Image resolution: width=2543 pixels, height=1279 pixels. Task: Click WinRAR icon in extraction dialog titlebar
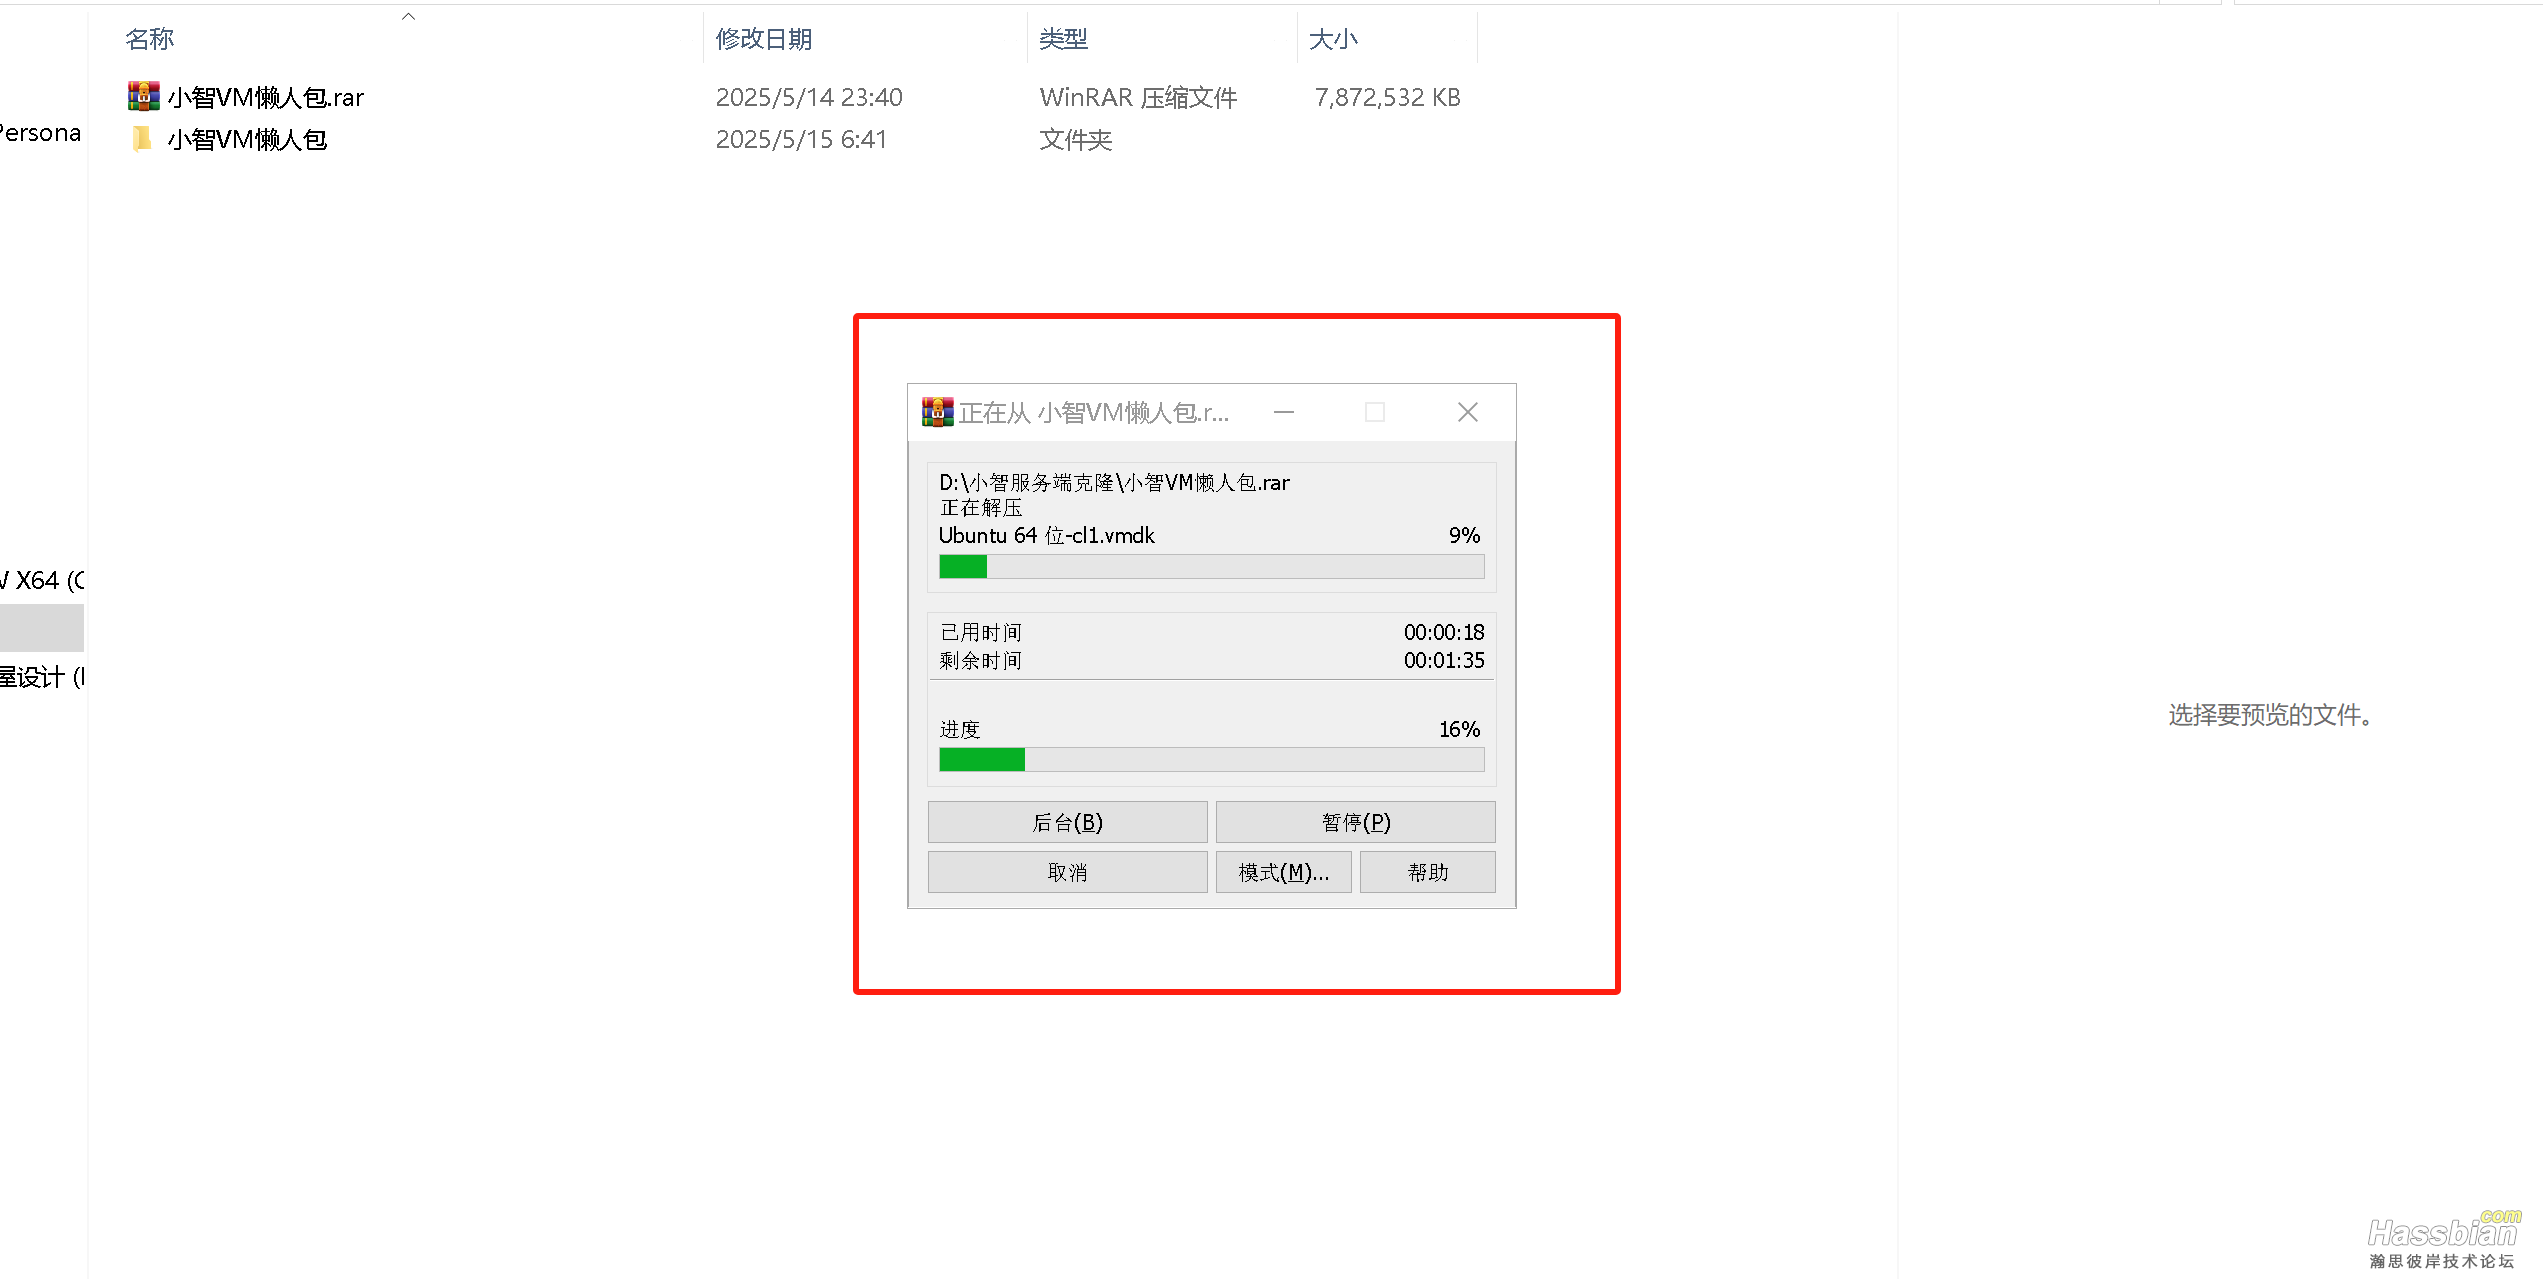click(937, 412)
